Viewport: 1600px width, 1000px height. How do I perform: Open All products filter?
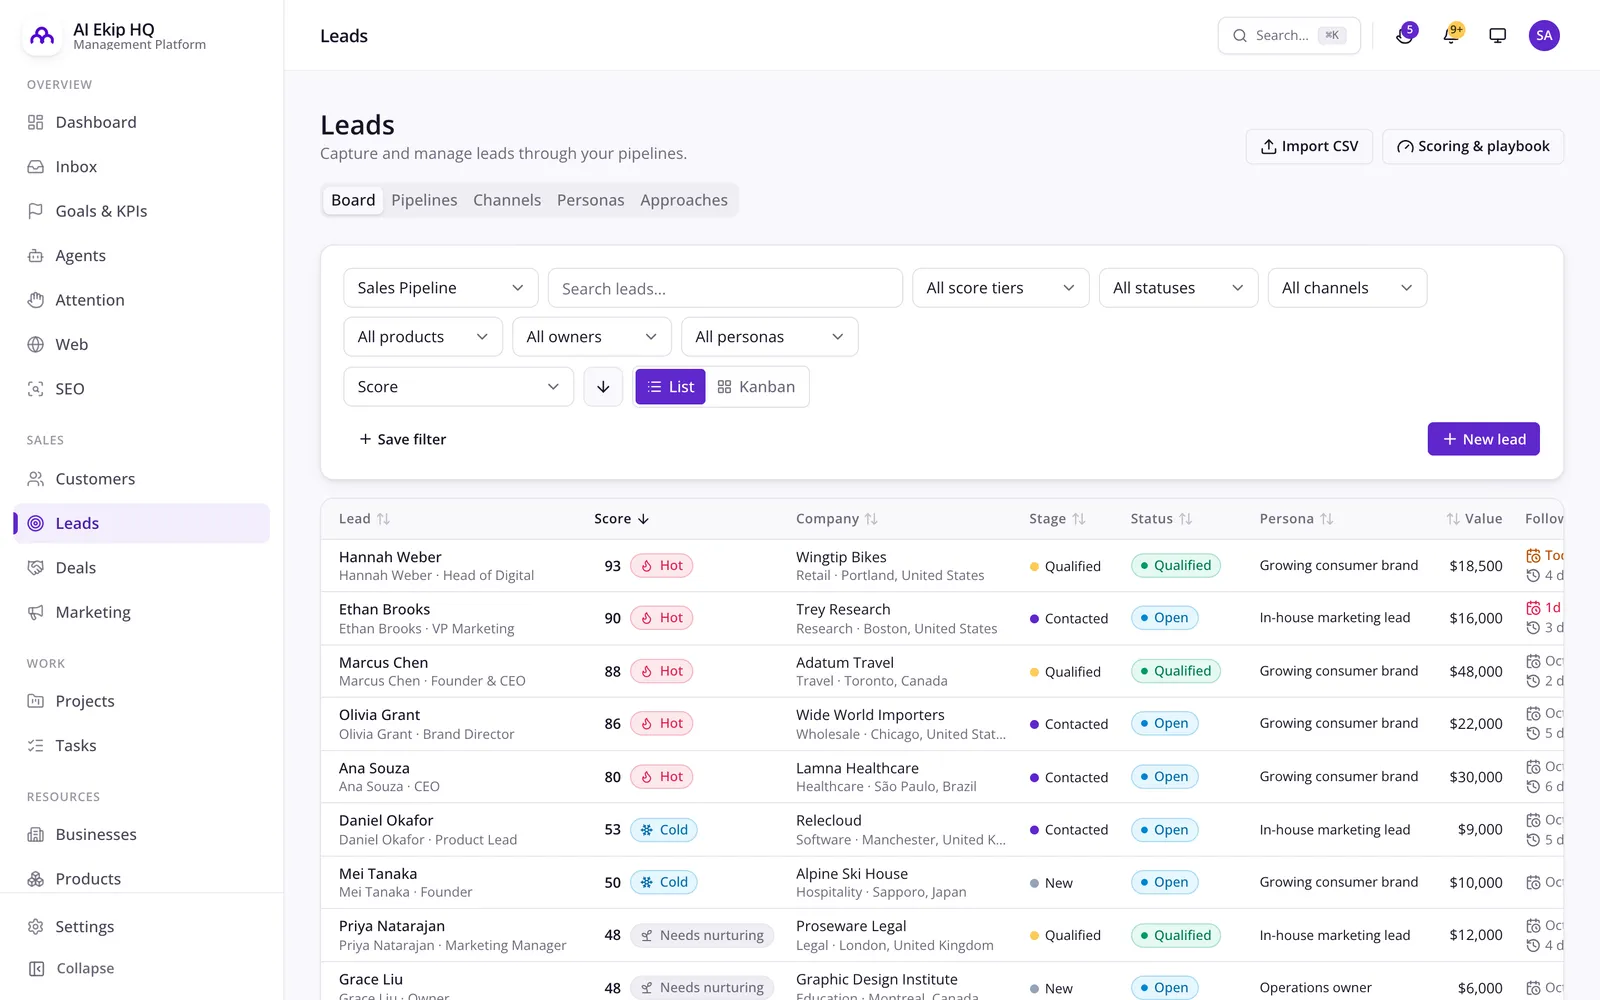[x=423, y=337]
